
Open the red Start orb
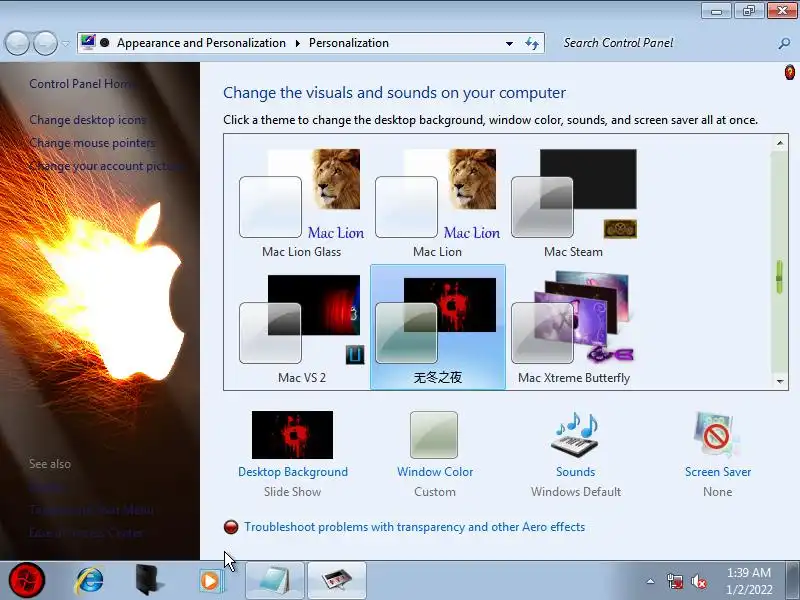pos(27,580)
